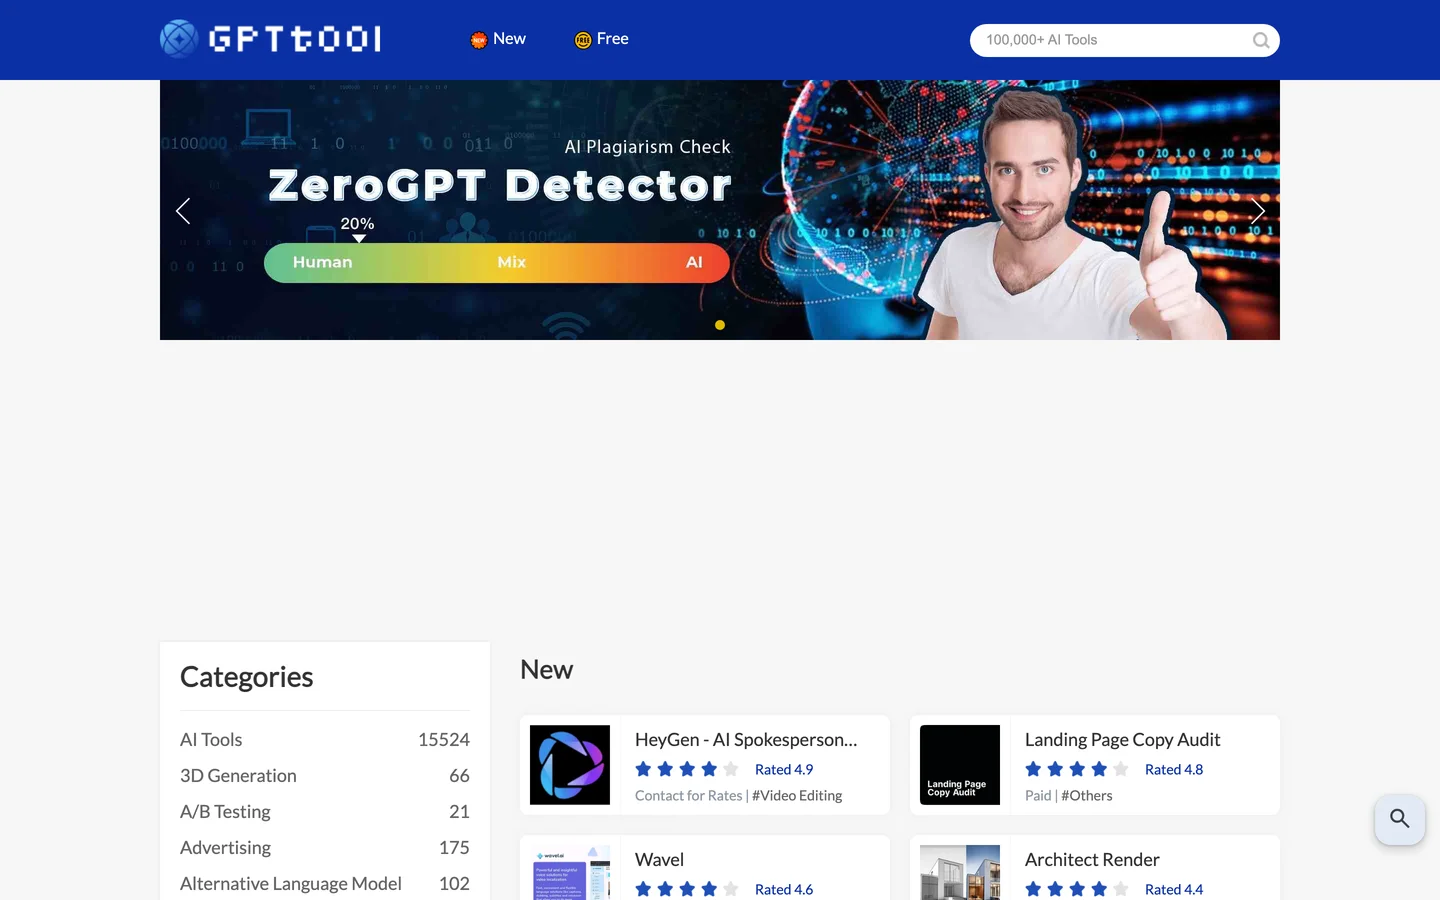Click Landing Page Copy Audit star rating
1440x900 pixels.
[1077, 769]
